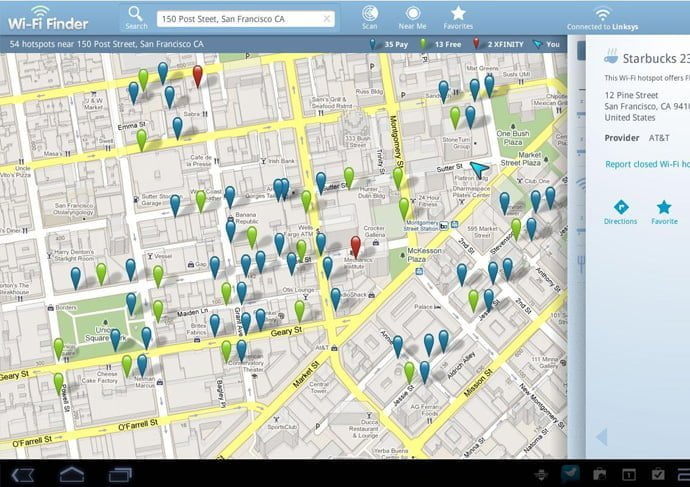Screen dimensions: 690x487
Task: Open Android recent apps button
Action: click(x=118, y=473)
